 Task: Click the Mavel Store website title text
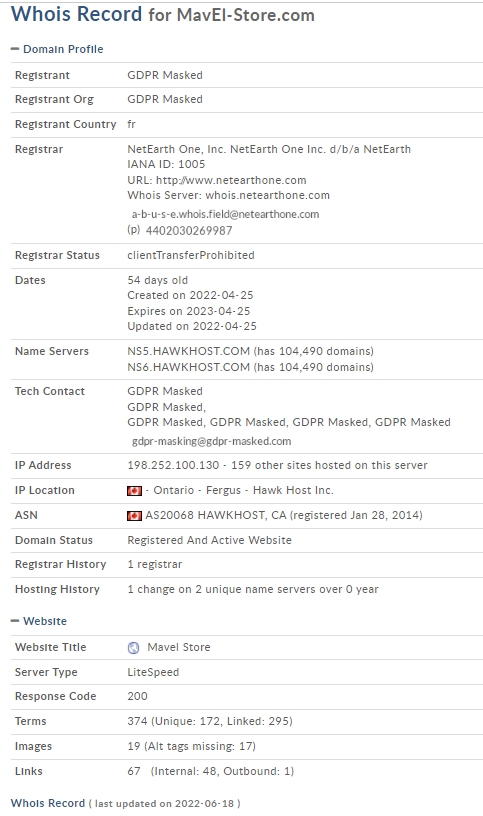179,647
